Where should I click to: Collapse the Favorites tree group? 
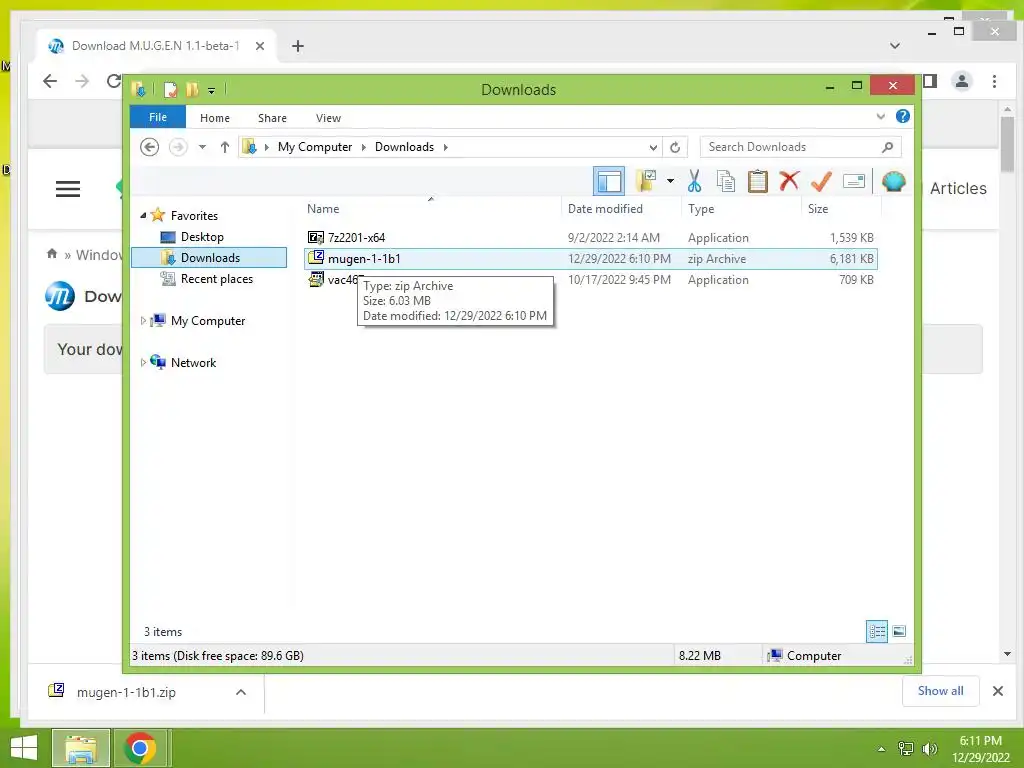pos(143,215)
